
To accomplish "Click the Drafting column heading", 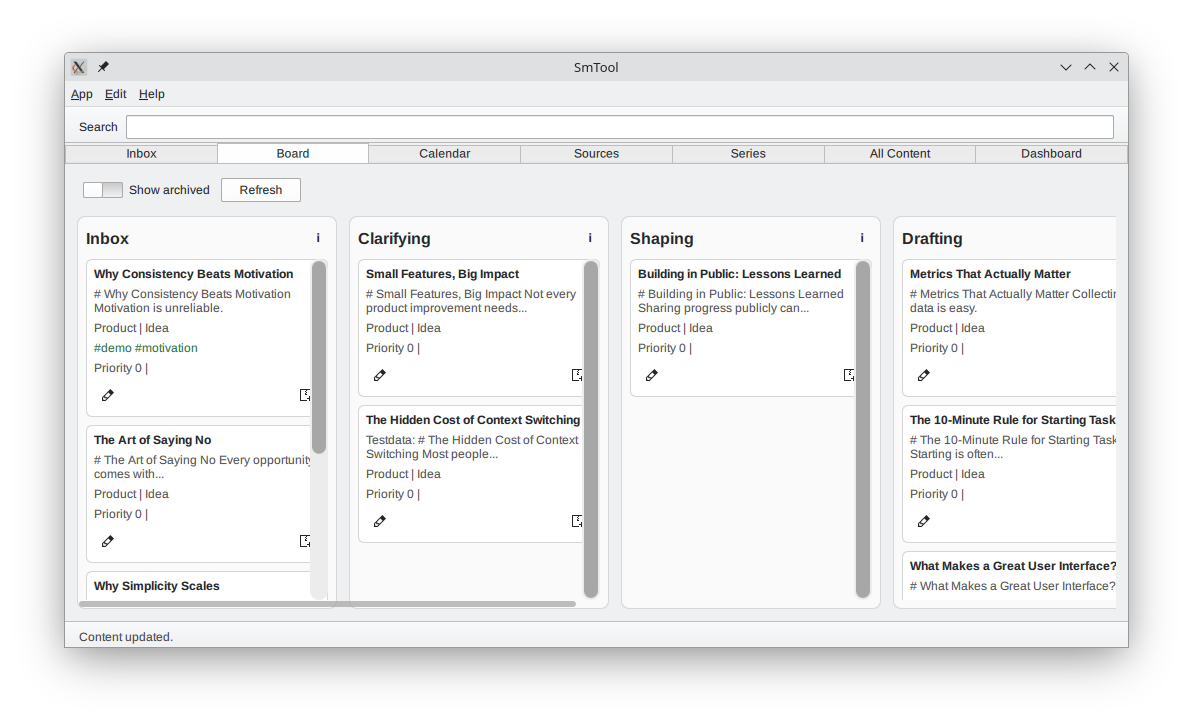I will 932,239.
